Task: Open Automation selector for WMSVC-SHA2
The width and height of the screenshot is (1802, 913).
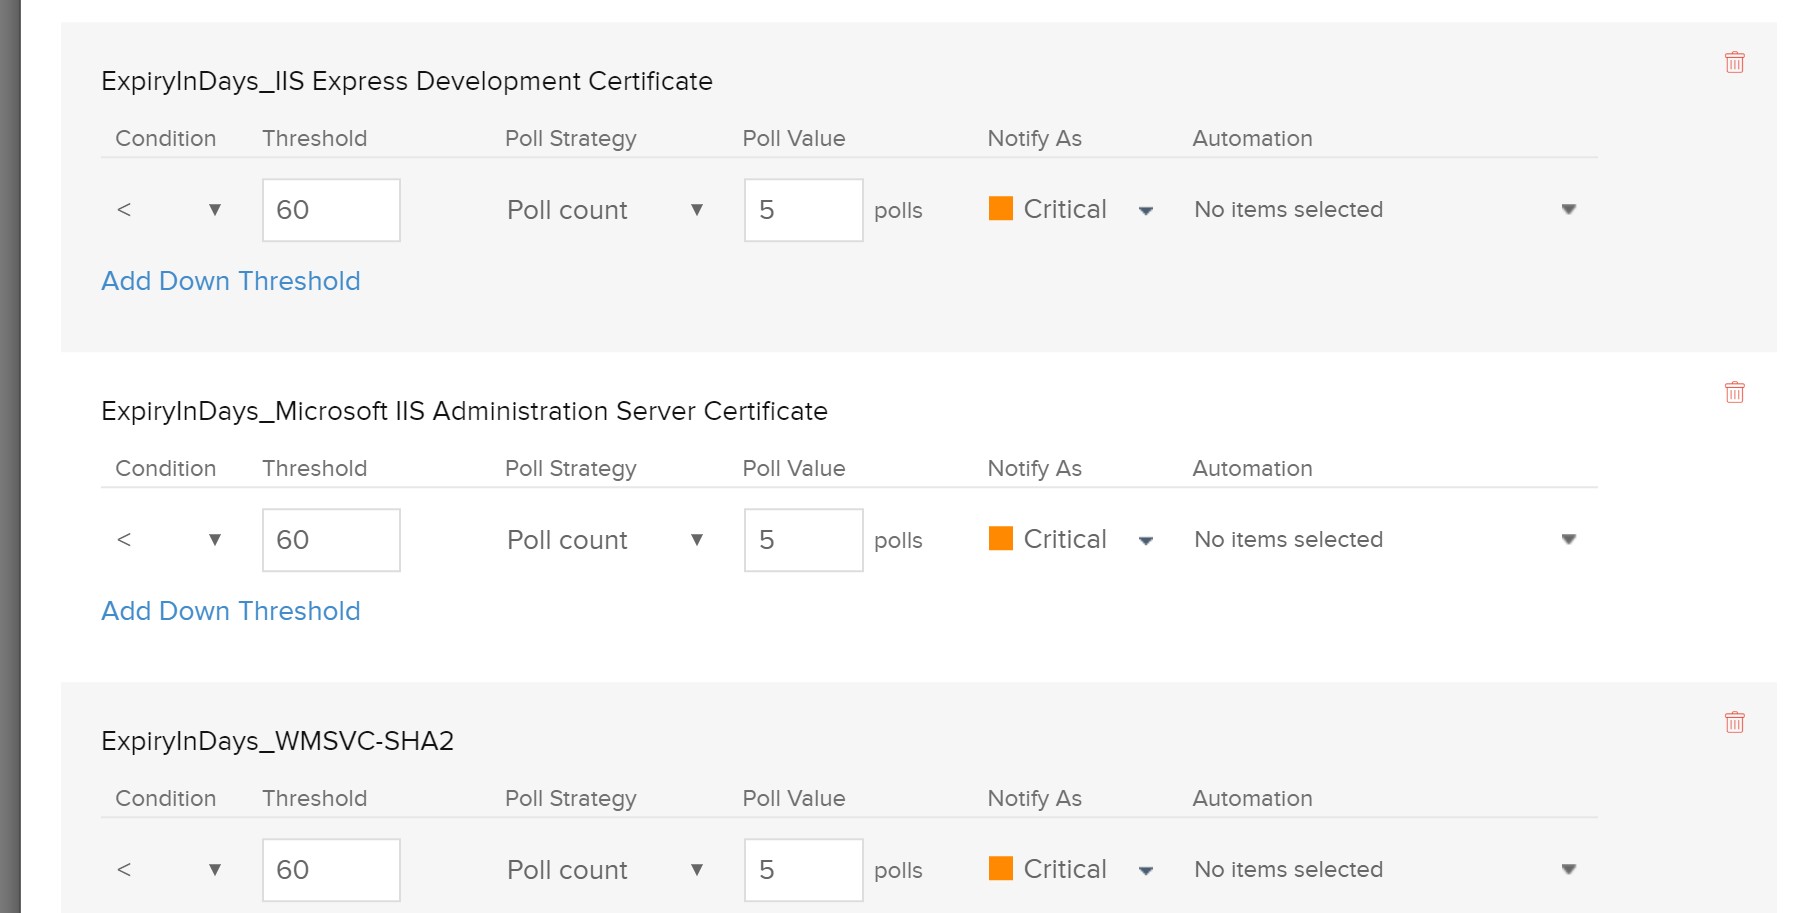Action: coord(1384,870)
